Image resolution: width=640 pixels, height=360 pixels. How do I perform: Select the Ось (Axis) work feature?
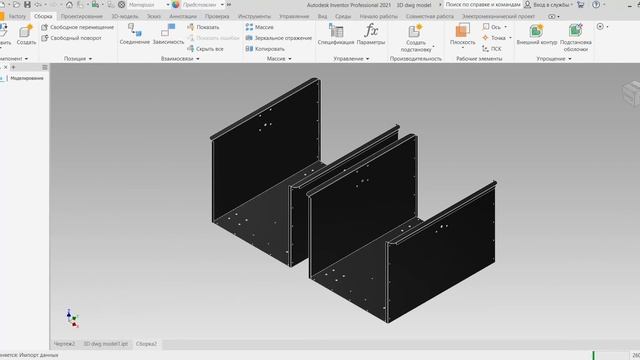(491, 27)
